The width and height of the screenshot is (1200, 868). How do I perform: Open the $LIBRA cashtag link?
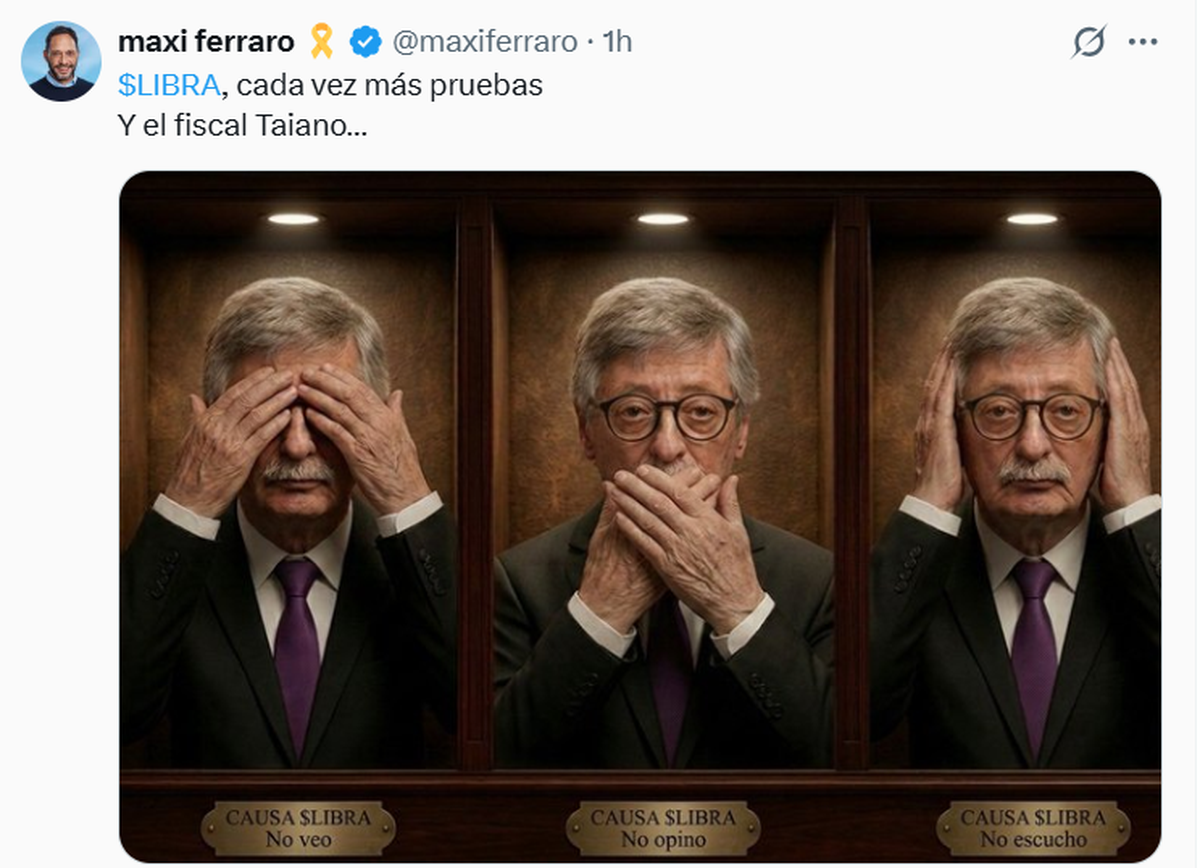click(x=168, y=86)
